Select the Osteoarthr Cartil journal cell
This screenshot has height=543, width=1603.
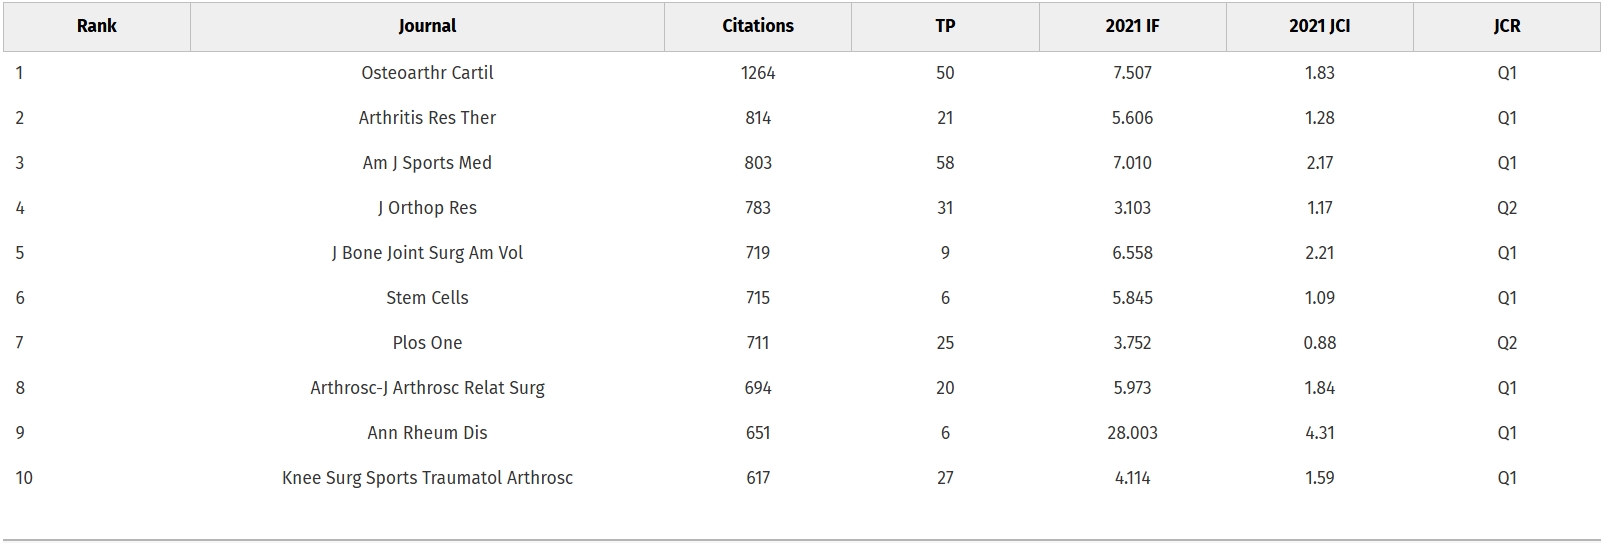(x=427, y=73)
